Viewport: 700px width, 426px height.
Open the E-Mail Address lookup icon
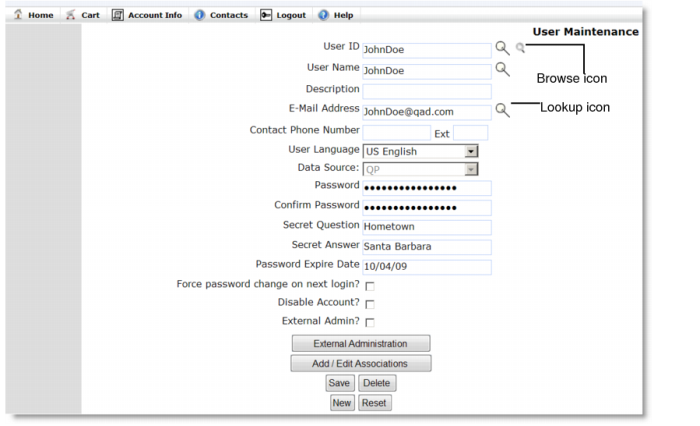(x=502, y=110)
